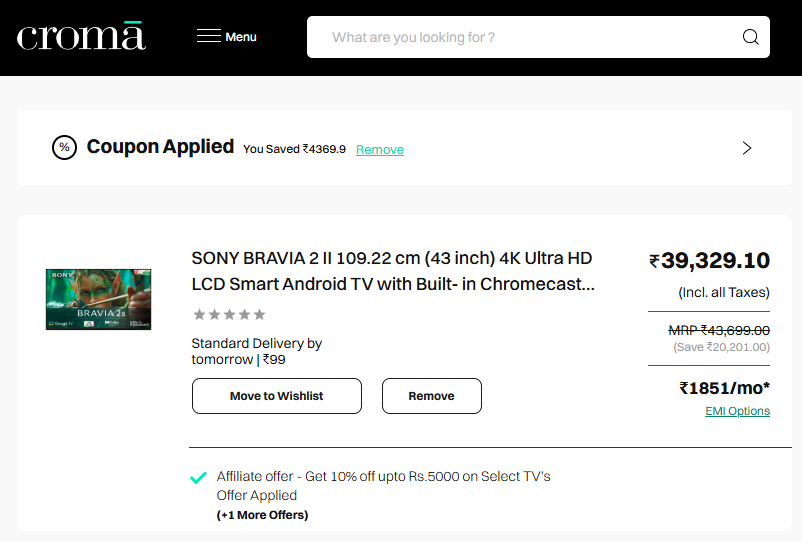
Task: Click the Coupon Applied heading
Action: [160, 147]
